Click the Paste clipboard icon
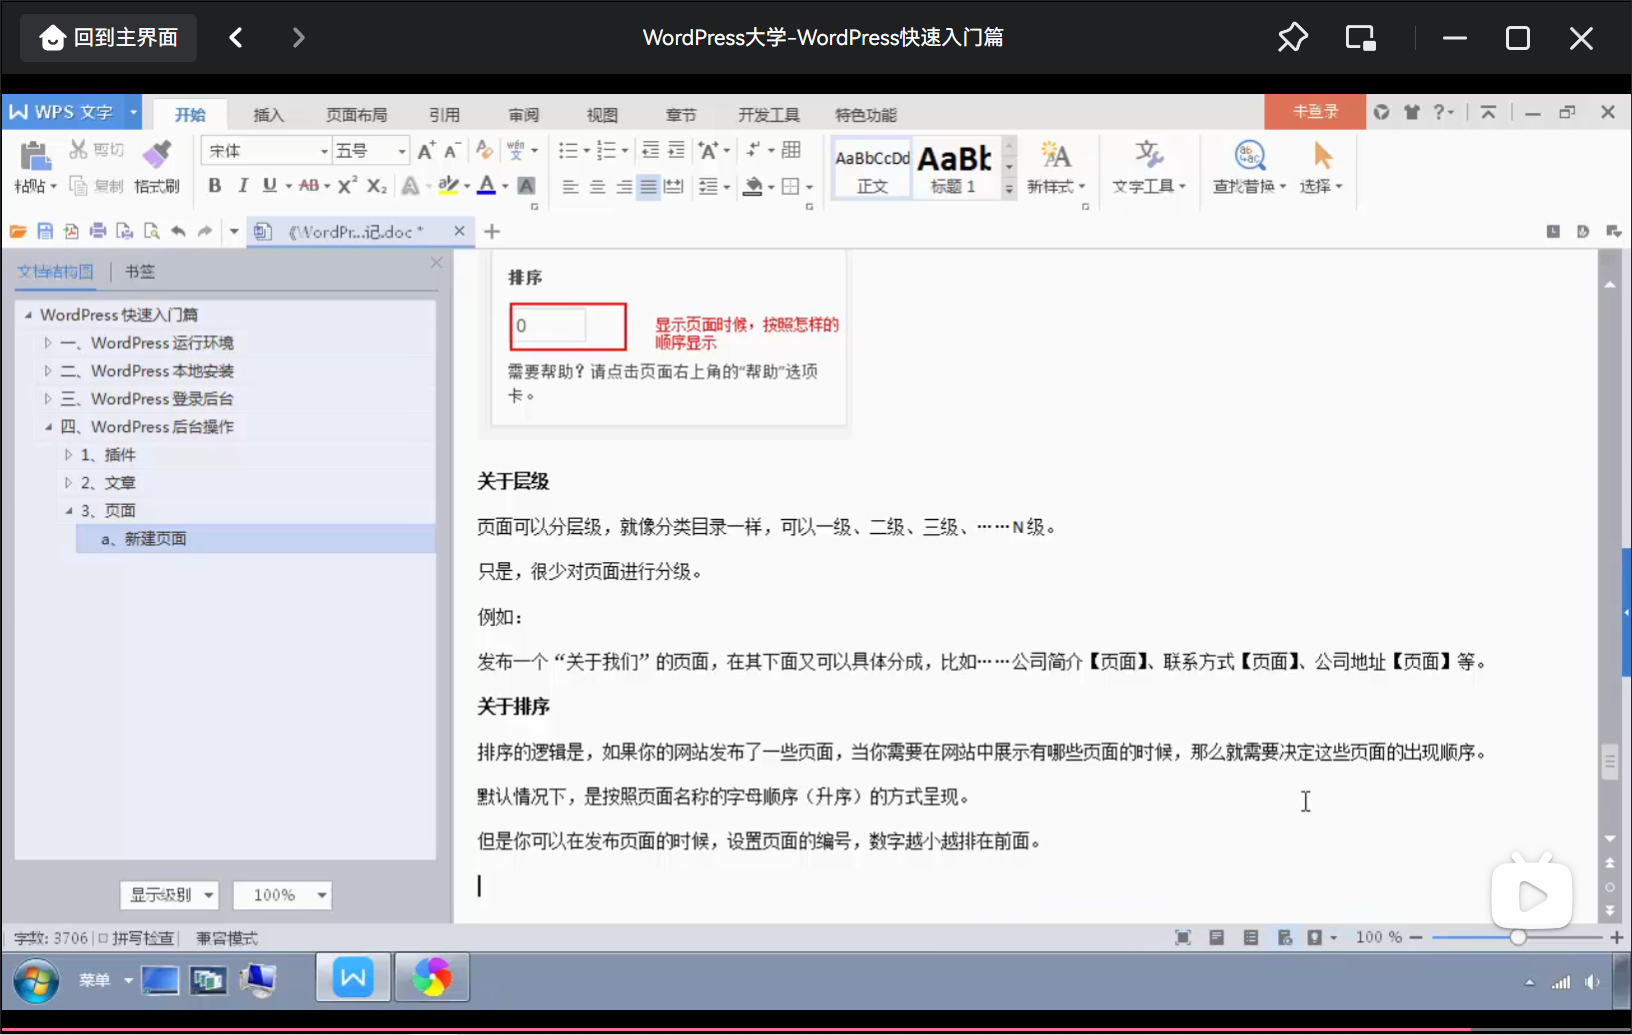The image size is (1632, 1035). (x=35, y=156)
